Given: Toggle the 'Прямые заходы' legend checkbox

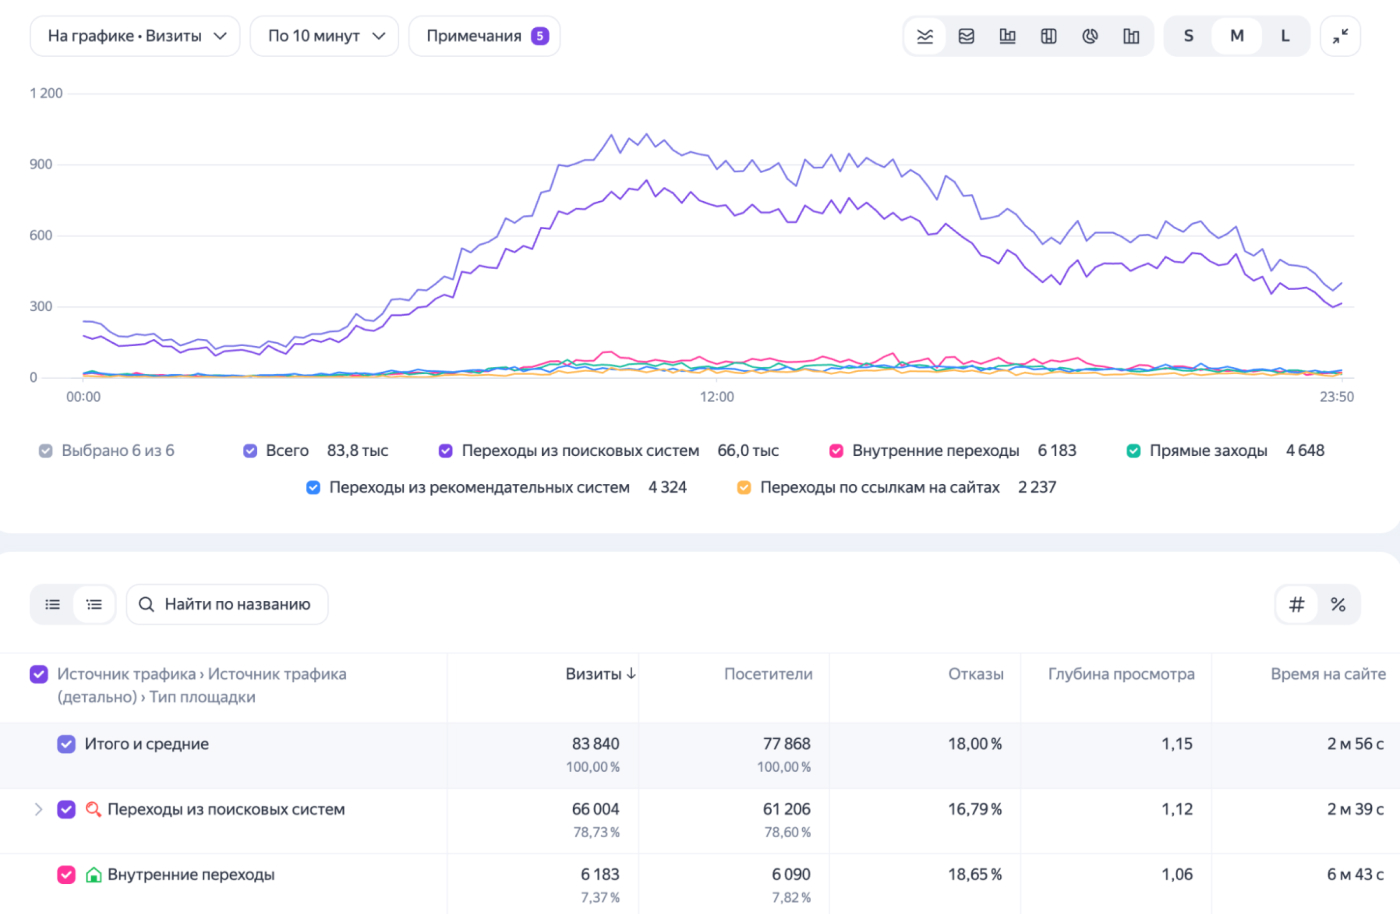Looking at the screenshot, I should point(1133,451).
